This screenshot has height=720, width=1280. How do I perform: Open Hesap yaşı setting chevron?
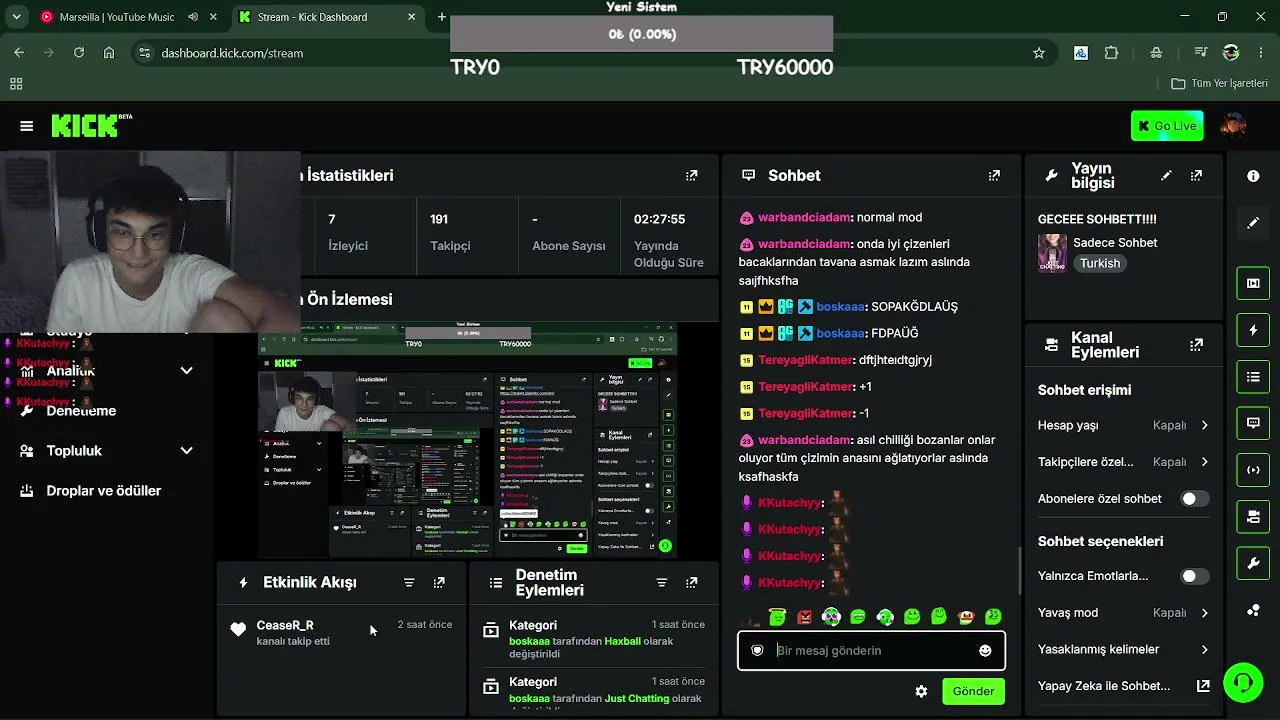tap(1204, 425)
